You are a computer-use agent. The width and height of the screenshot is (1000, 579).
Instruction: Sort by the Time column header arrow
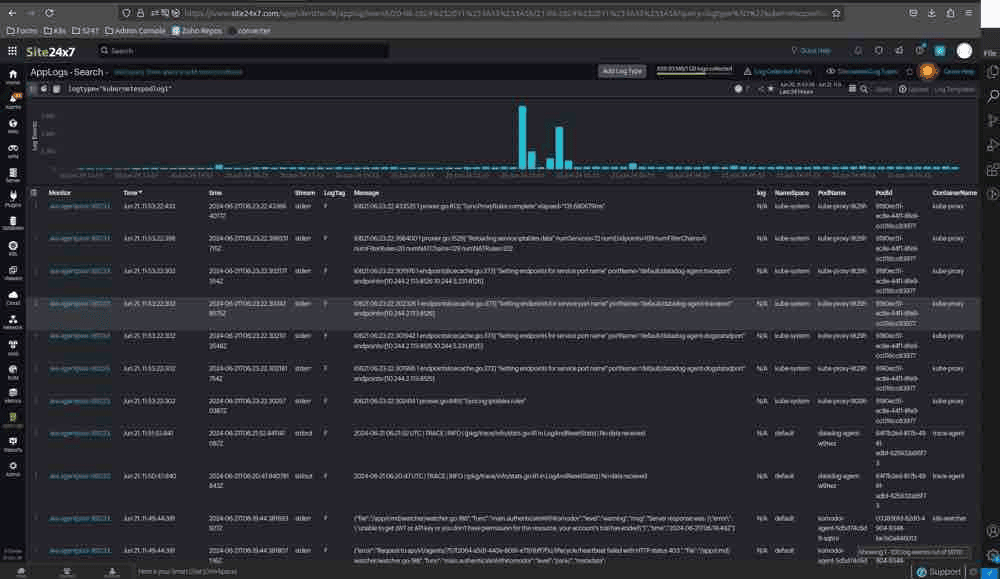pos(140,193)
